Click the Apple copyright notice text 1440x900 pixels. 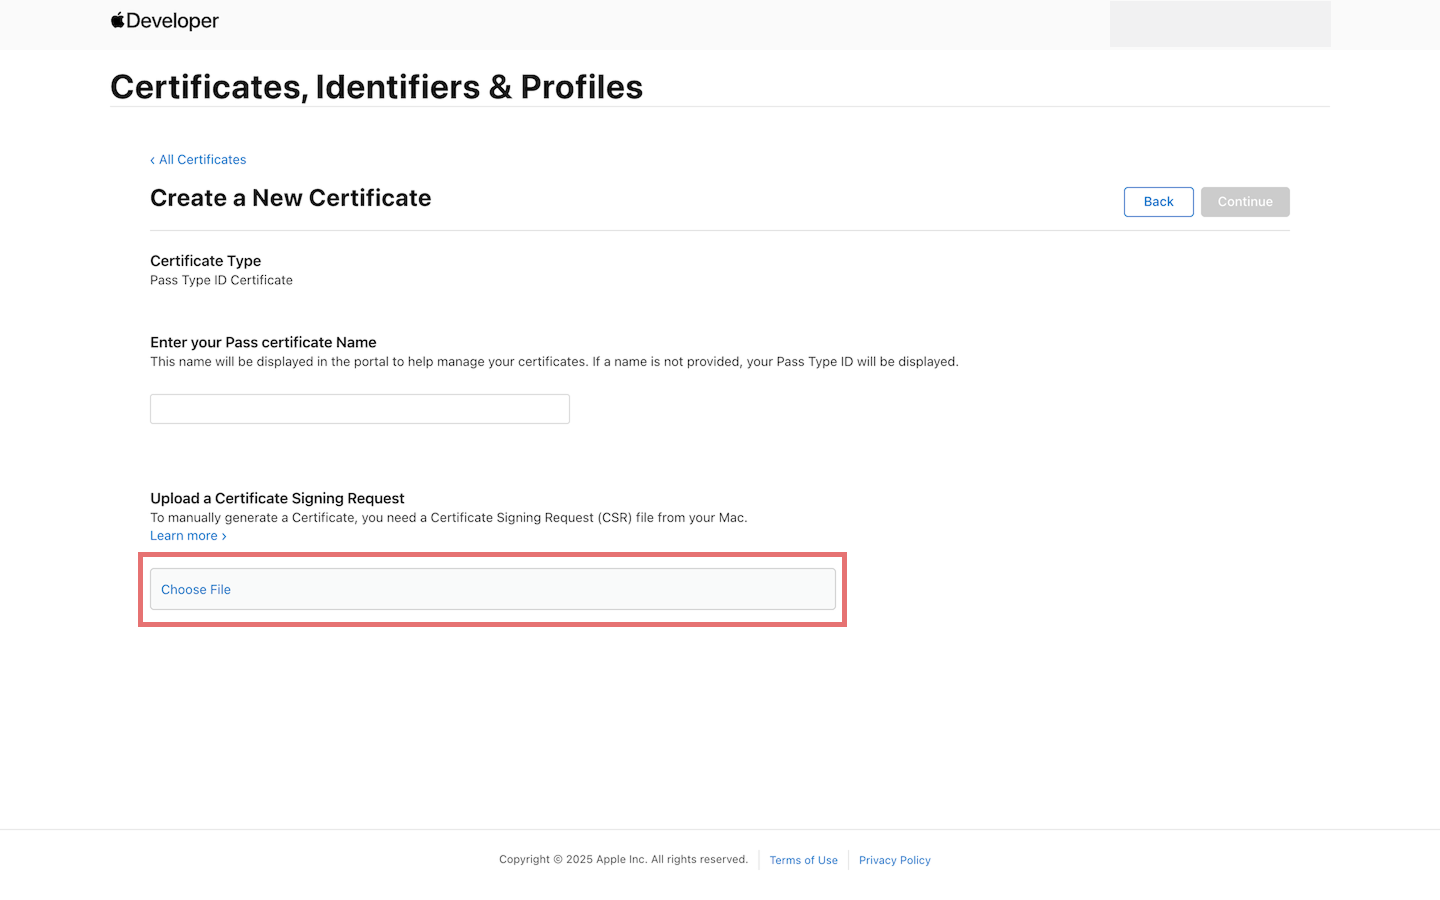(x=623, y=859)
